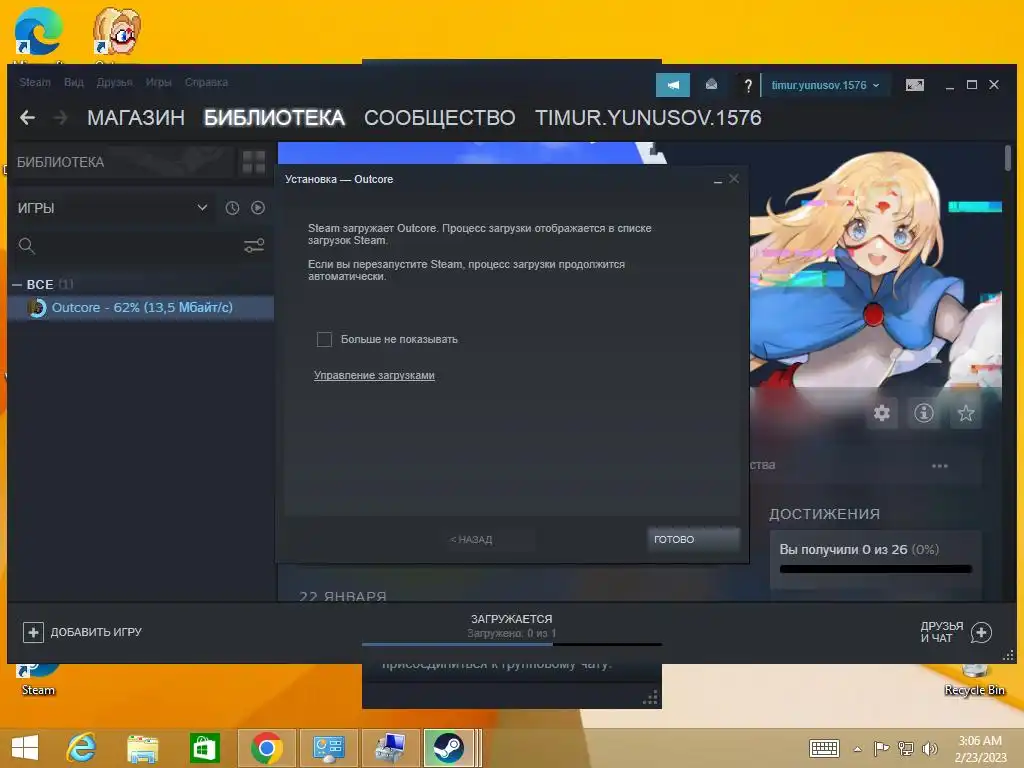
Task: Click the БИБЛИОТЕКА home button in sidebar
Action: 123,162
